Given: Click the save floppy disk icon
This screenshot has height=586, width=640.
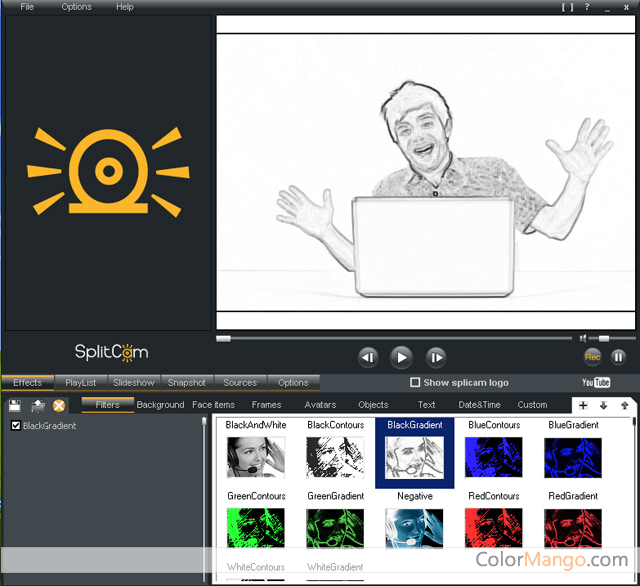Looking at the screenshot, I should [15, 405].
